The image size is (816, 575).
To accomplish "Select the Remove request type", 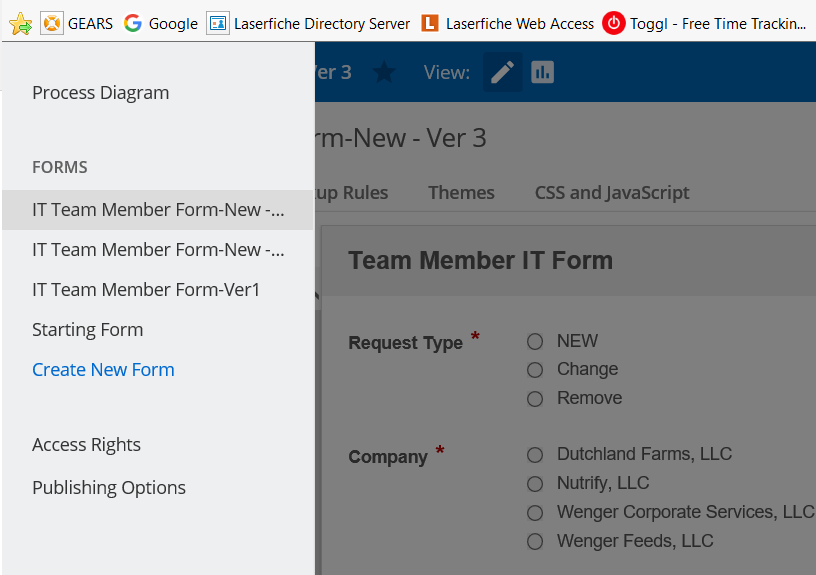I will [535, 399].
